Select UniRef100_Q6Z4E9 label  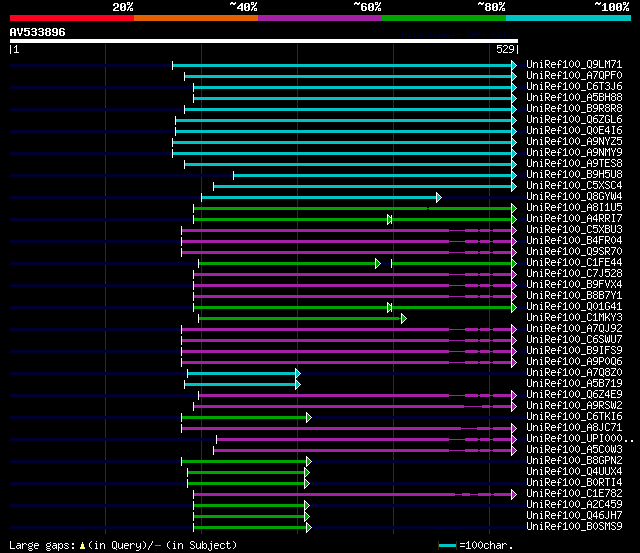click(x=574, y=395)
